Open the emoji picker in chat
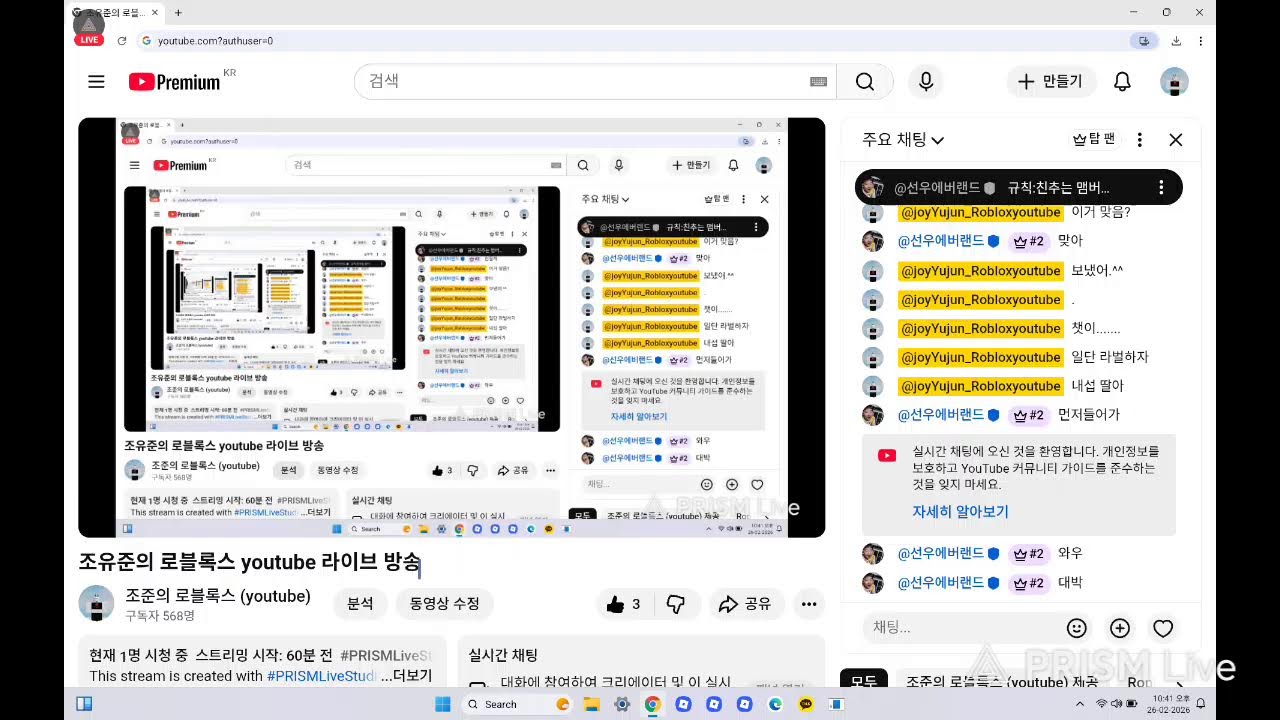 coord(1077,628)
